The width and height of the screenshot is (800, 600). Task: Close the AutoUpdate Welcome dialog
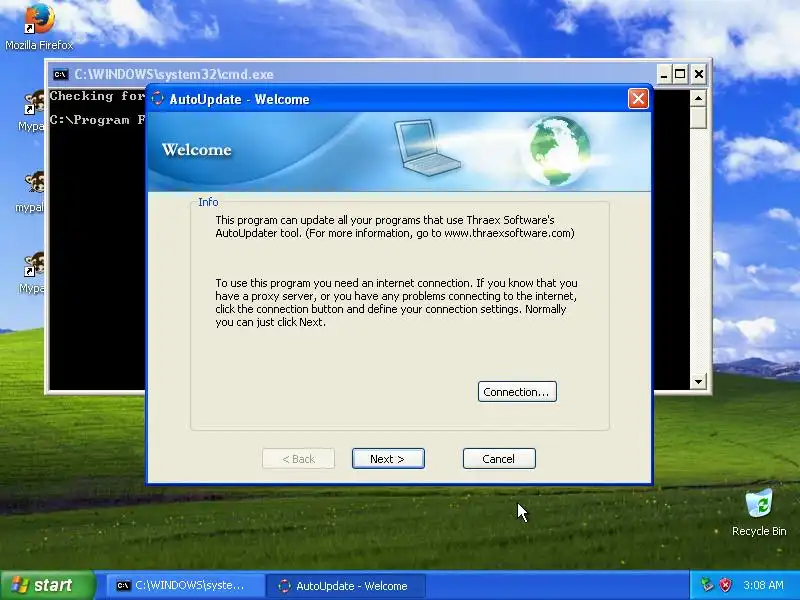tap(638, 98)
